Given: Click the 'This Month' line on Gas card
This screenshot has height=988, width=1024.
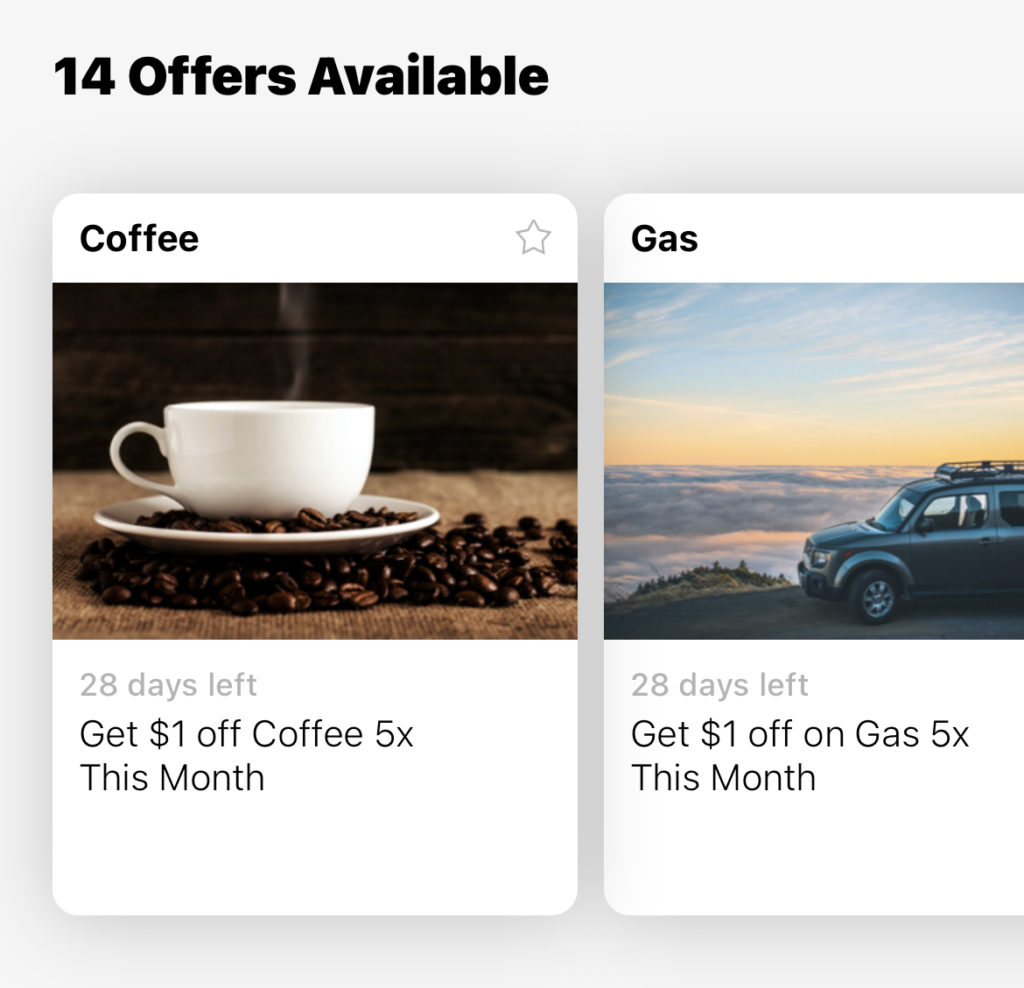Looking at the screenshot, I should click(723, 778).
